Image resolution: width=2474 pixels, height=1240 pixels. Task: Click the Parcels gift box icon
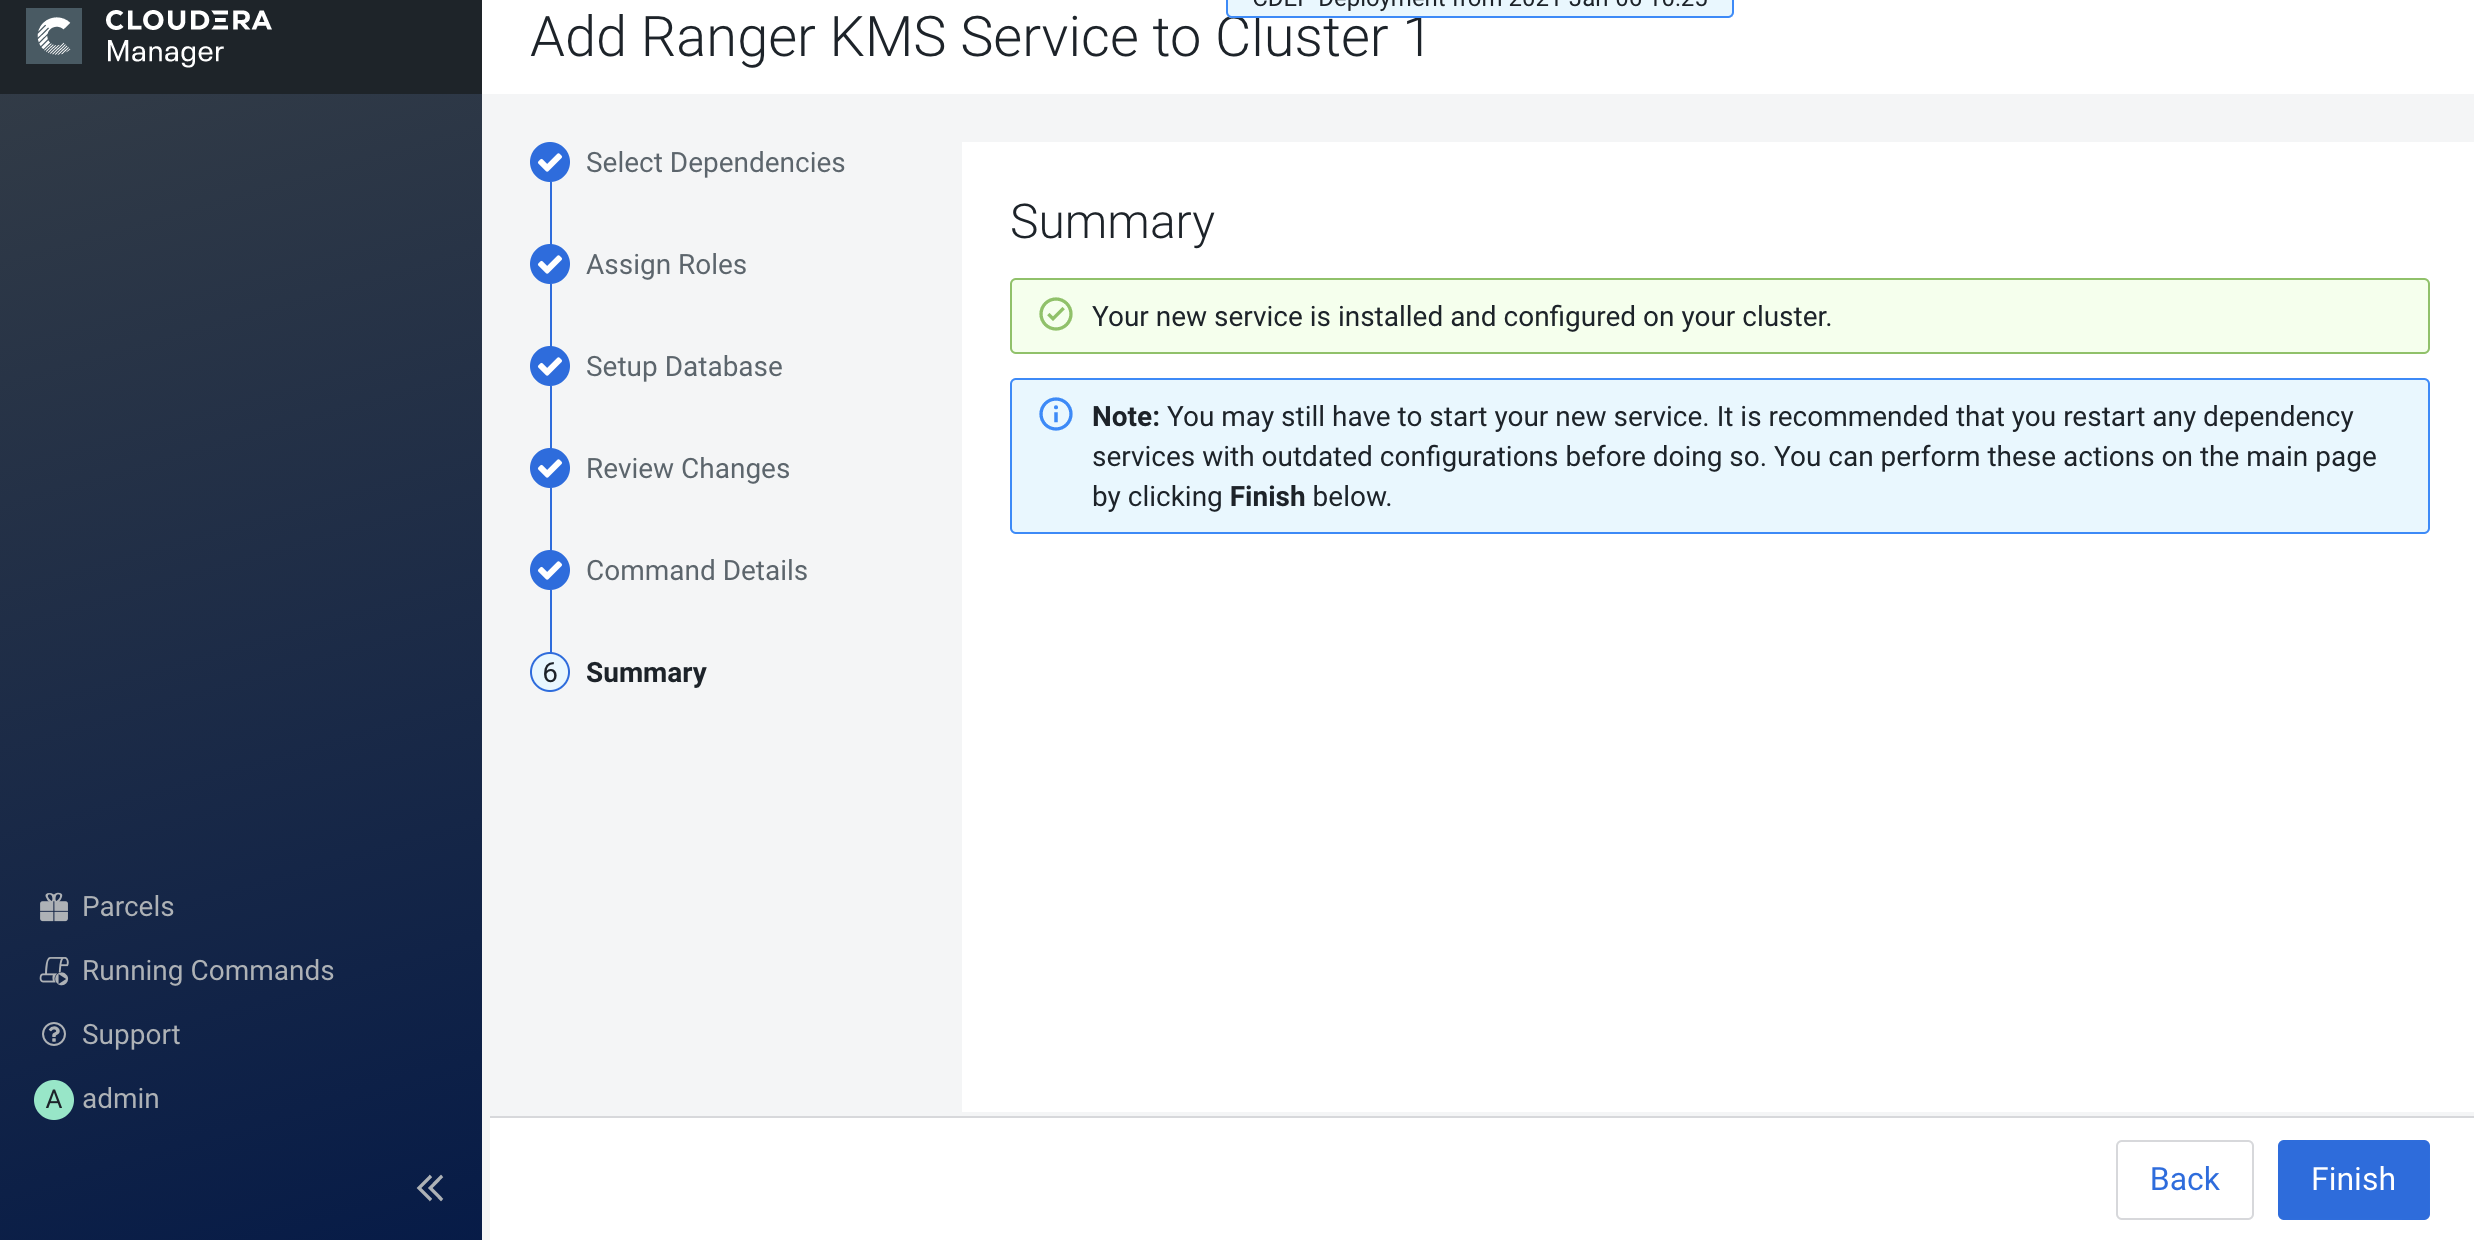[x=54, y=907]
